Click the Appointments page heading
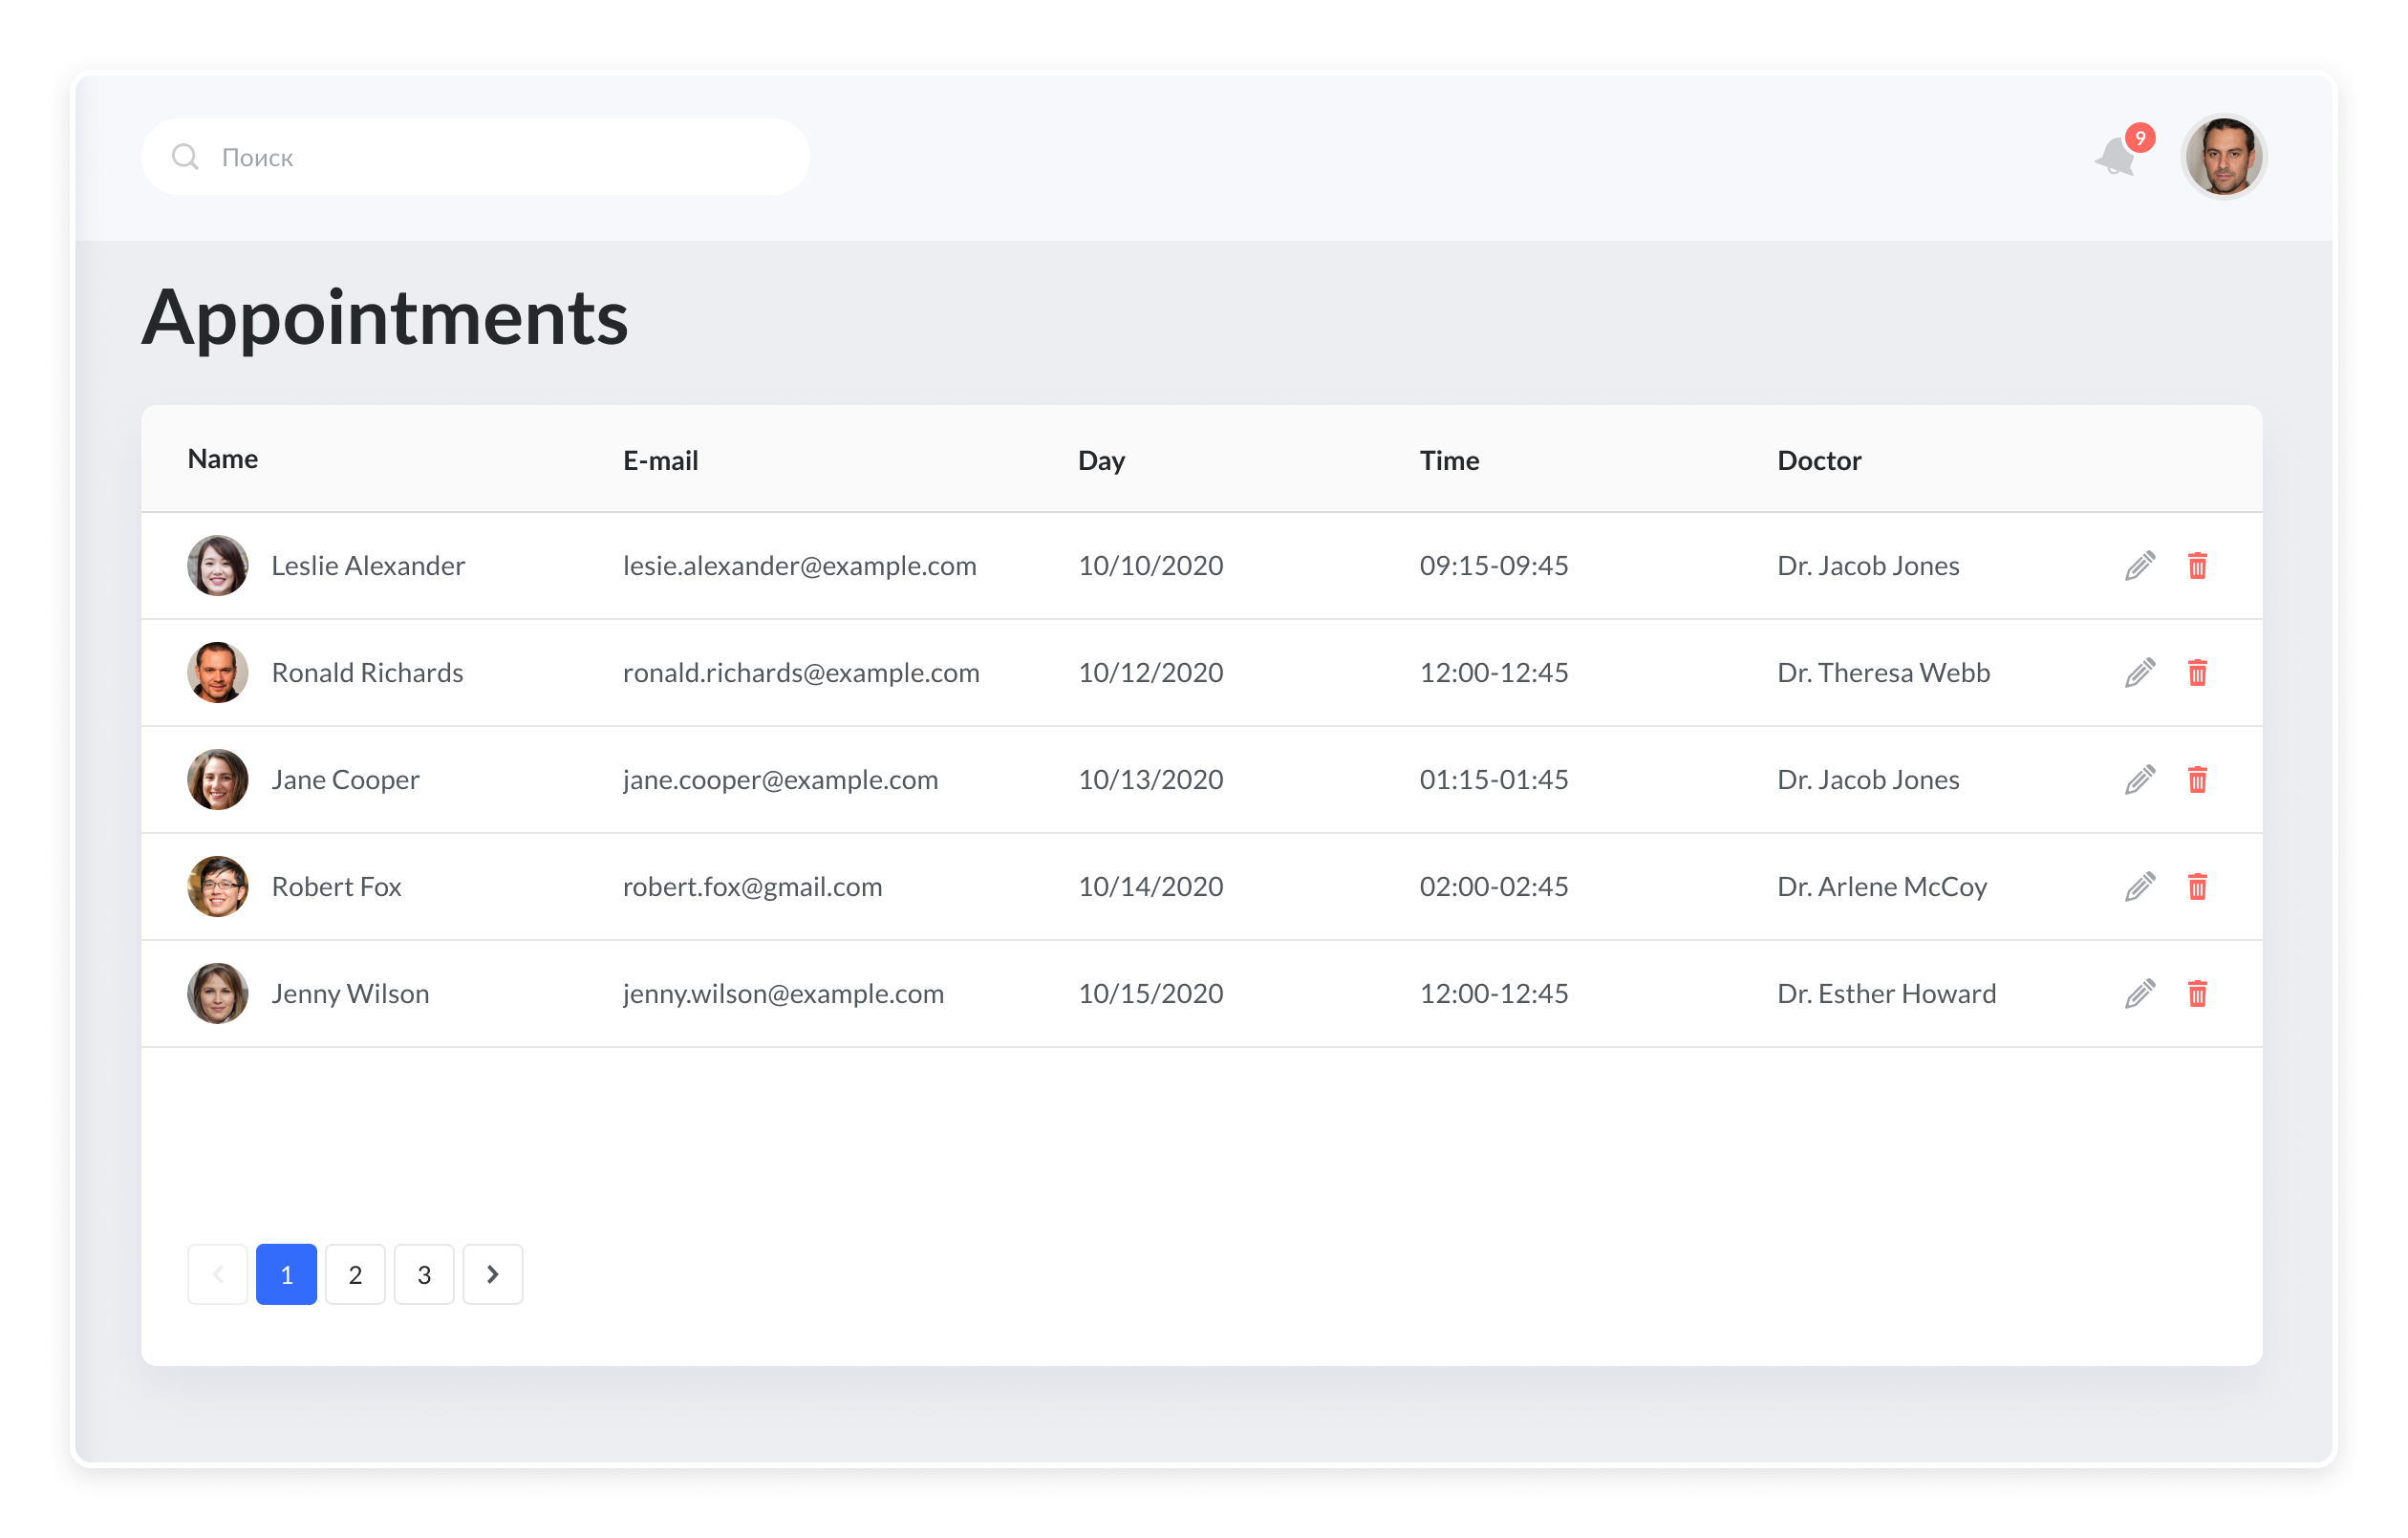This screenshot has height=1538, width=2408. pyautogui.click(x=385, y=318)
